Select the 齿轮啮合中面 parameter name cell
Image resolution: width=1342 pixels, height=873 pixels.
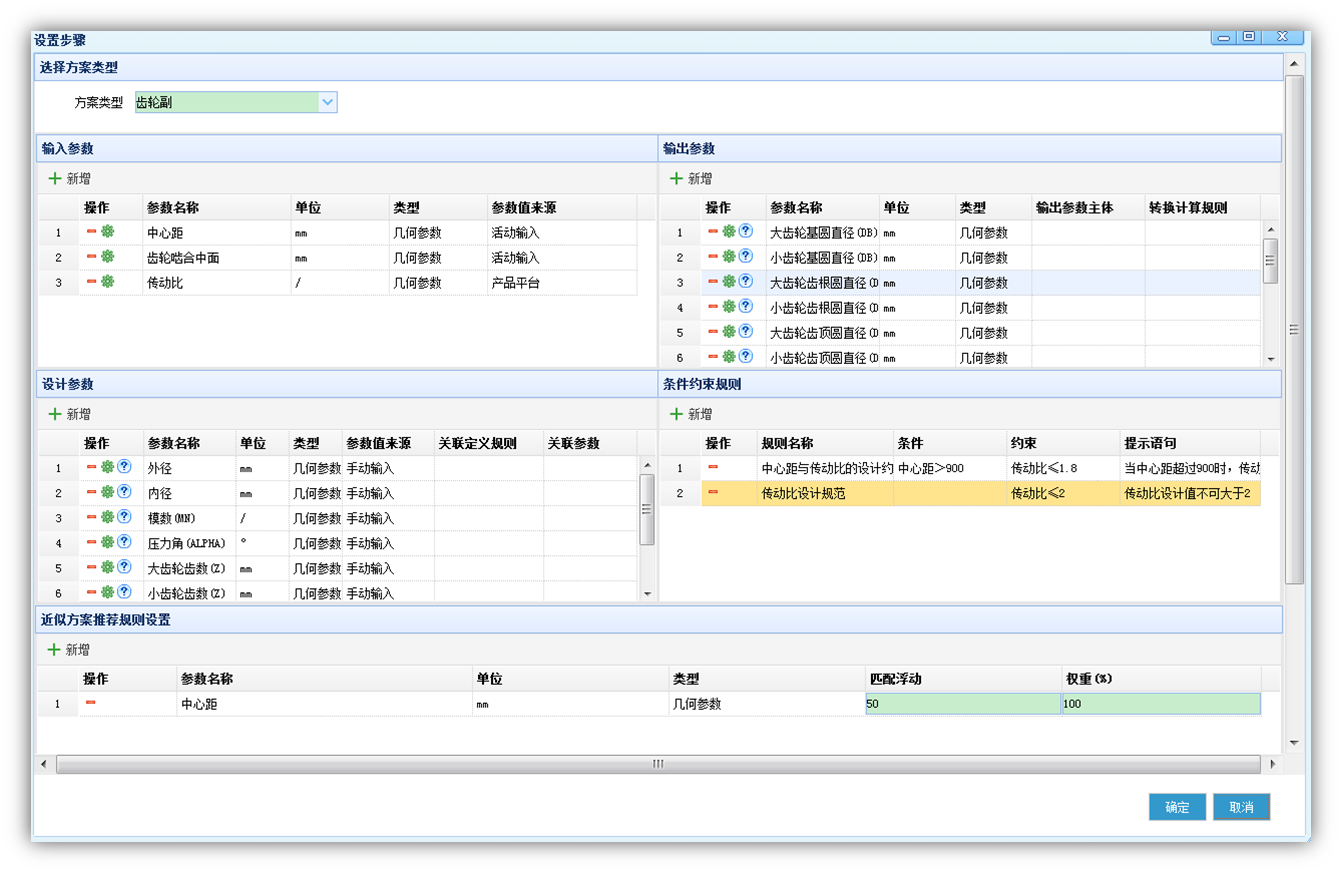click(x=216, y=258)
